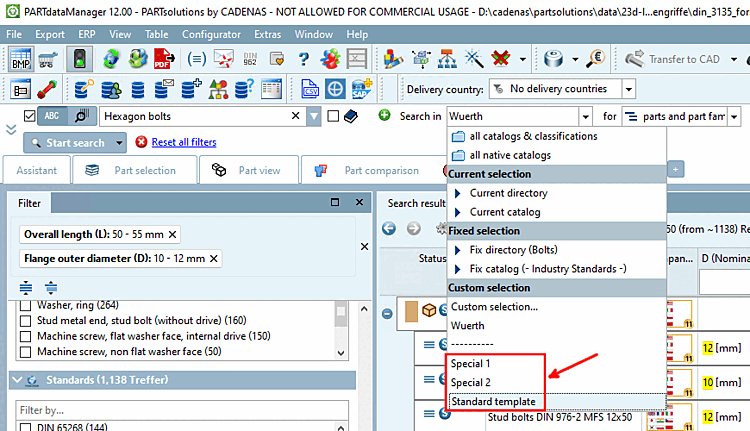This screenshot has height=431, width=750.
Task: Click the BMP image export icon
Action: coord(21,59)
